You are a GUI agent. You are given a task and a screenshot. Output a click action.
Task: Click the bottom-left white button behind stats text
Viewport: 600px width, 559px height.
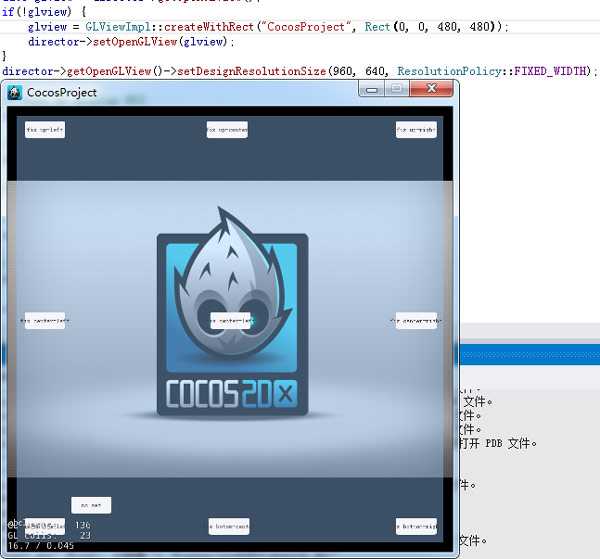click(x=45, y=526)
